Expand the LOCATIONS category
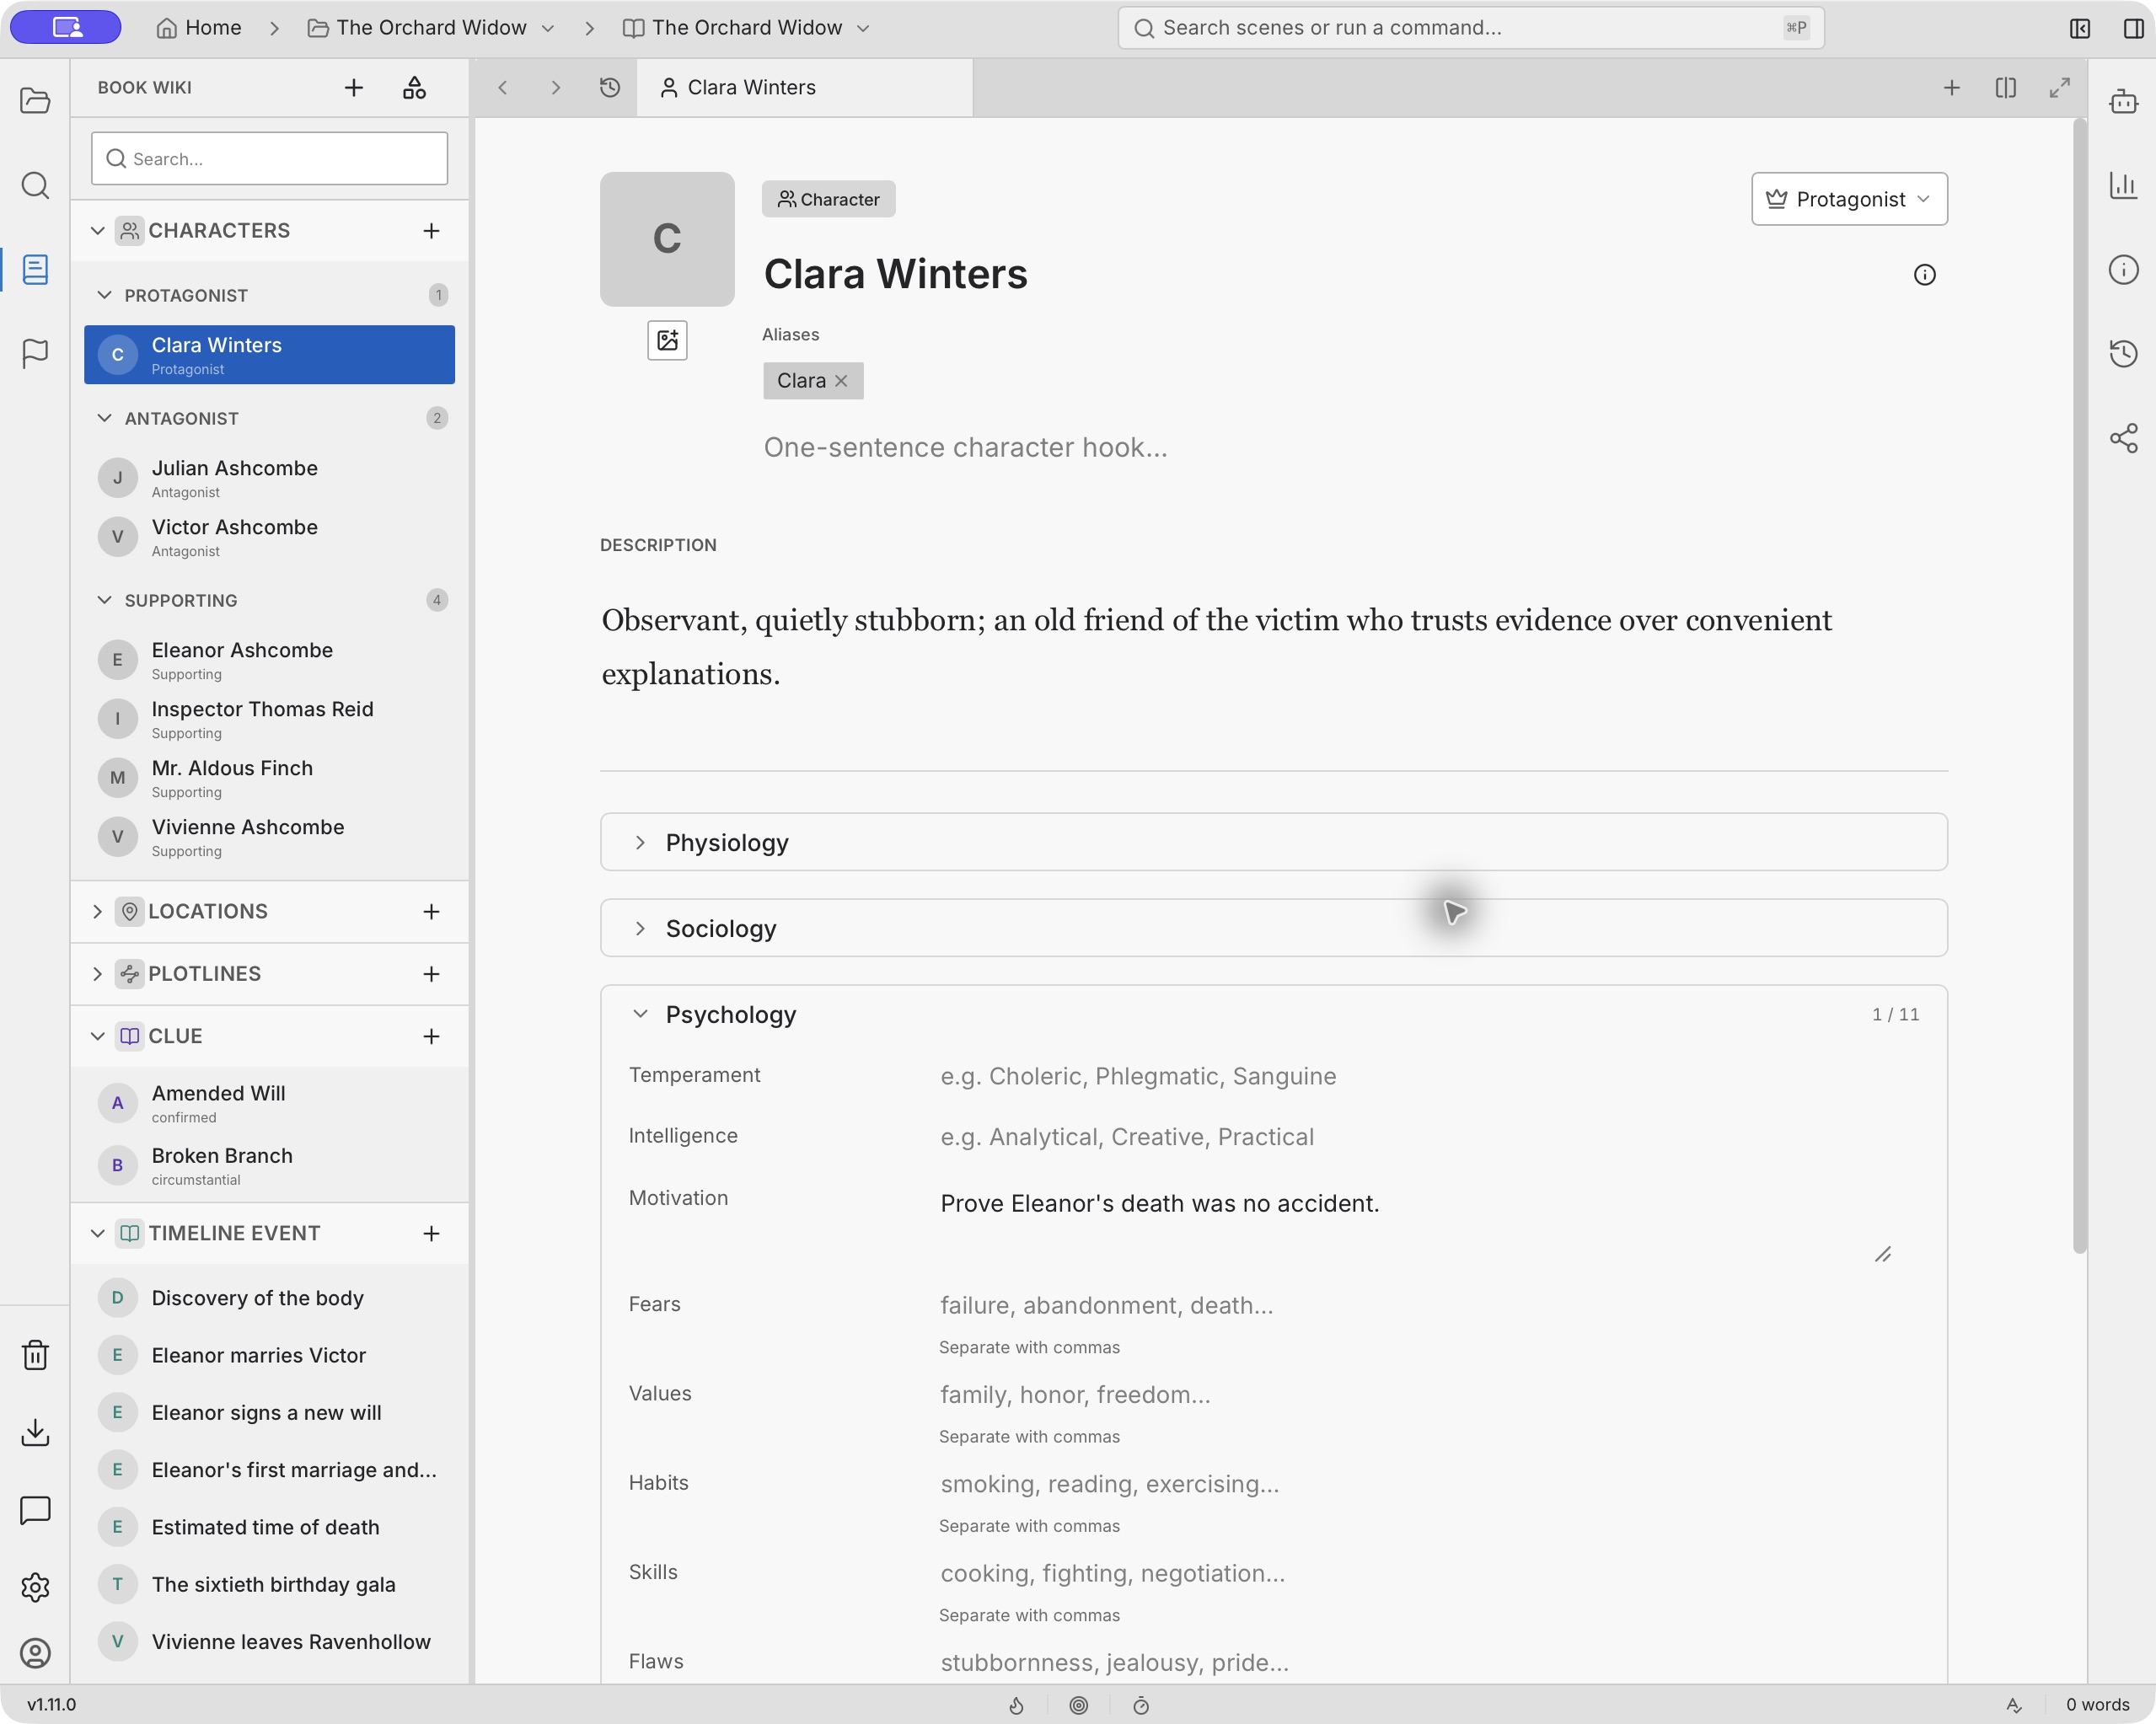2156x1724 pixels. [x=97, y=911]
